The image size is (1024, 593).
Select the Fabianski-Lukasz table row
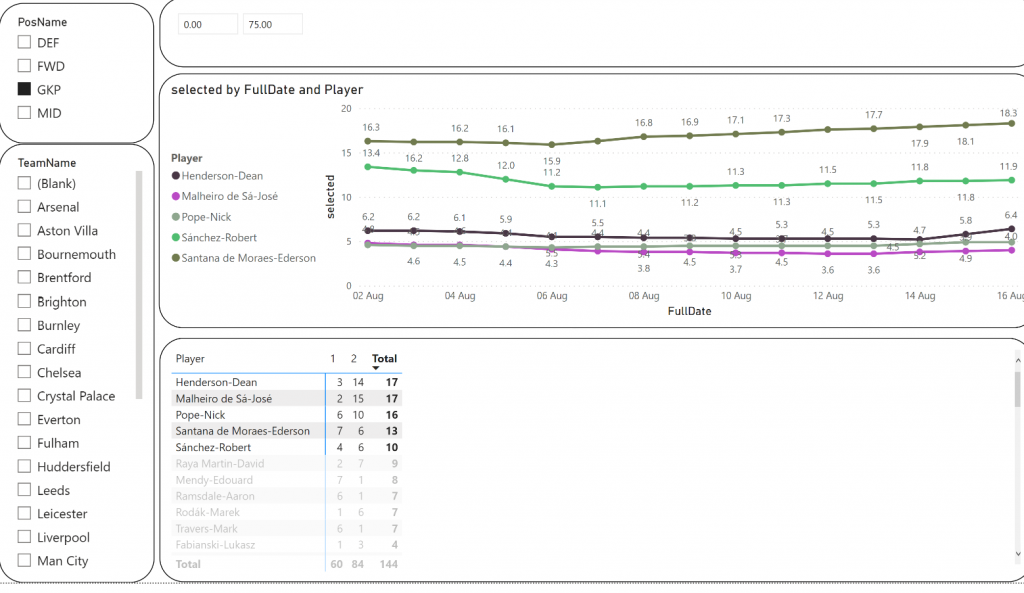point(286,545)
